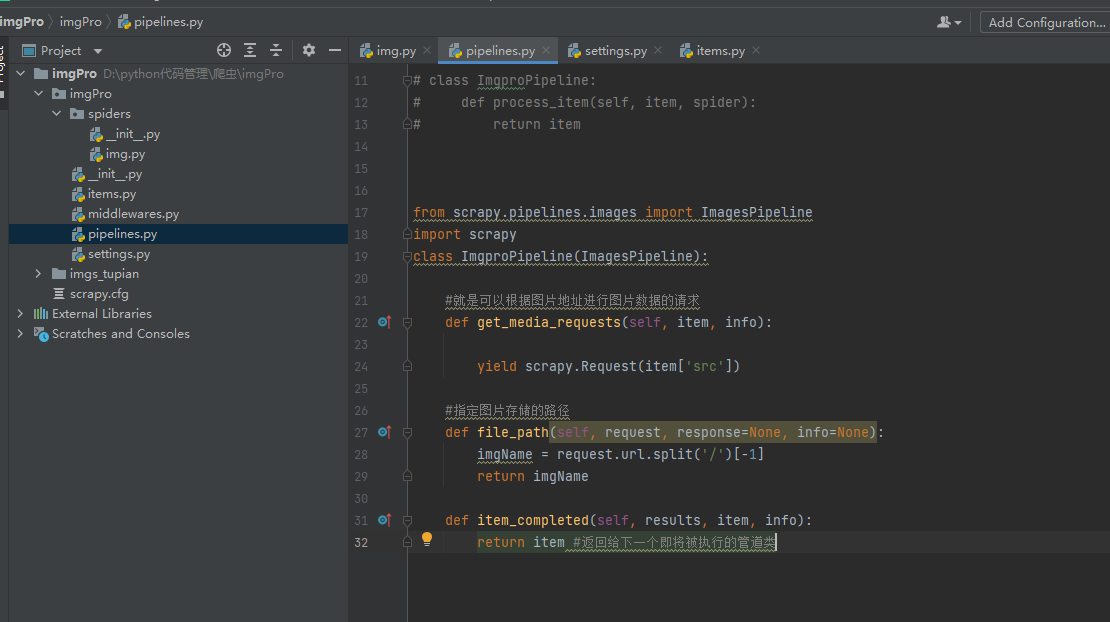Click the Collapse All icon in Project panel
This screenshot has width=1110, height=622.
coord(276,50)
